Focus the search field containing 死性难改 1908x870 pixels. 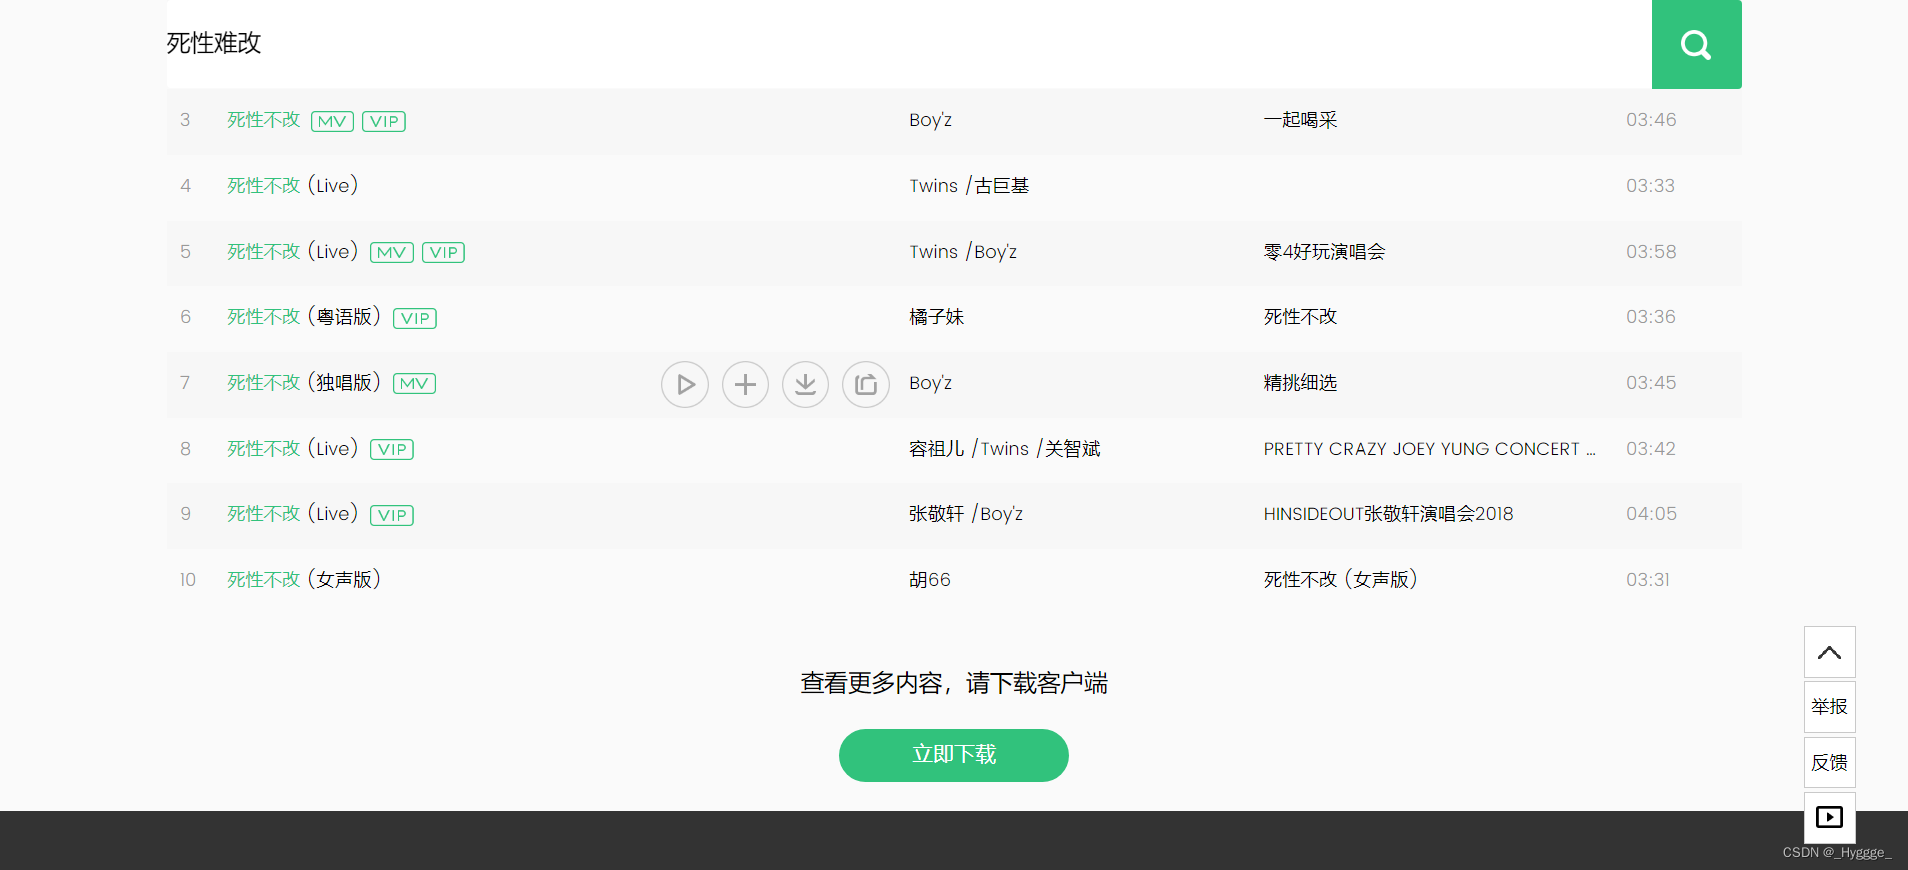909,44
